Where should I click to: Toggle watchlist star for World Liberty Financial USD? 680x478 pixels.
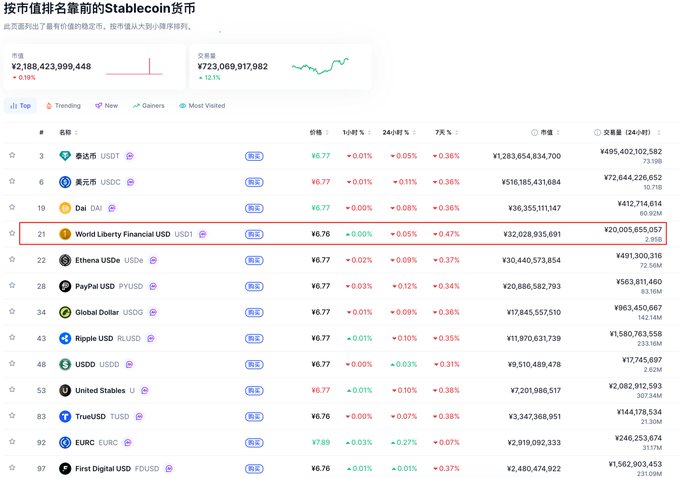coord(12,233)
